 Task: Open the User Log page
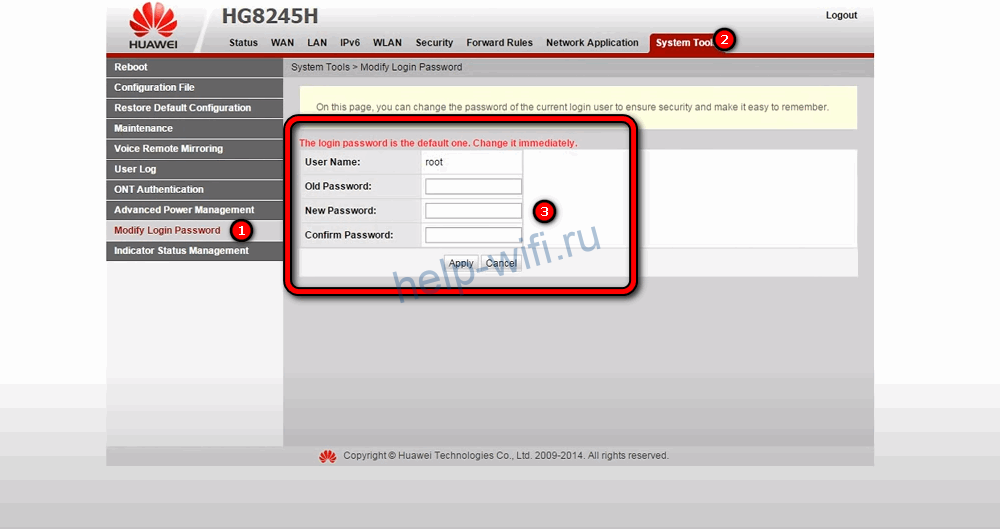tap(195, 169)
